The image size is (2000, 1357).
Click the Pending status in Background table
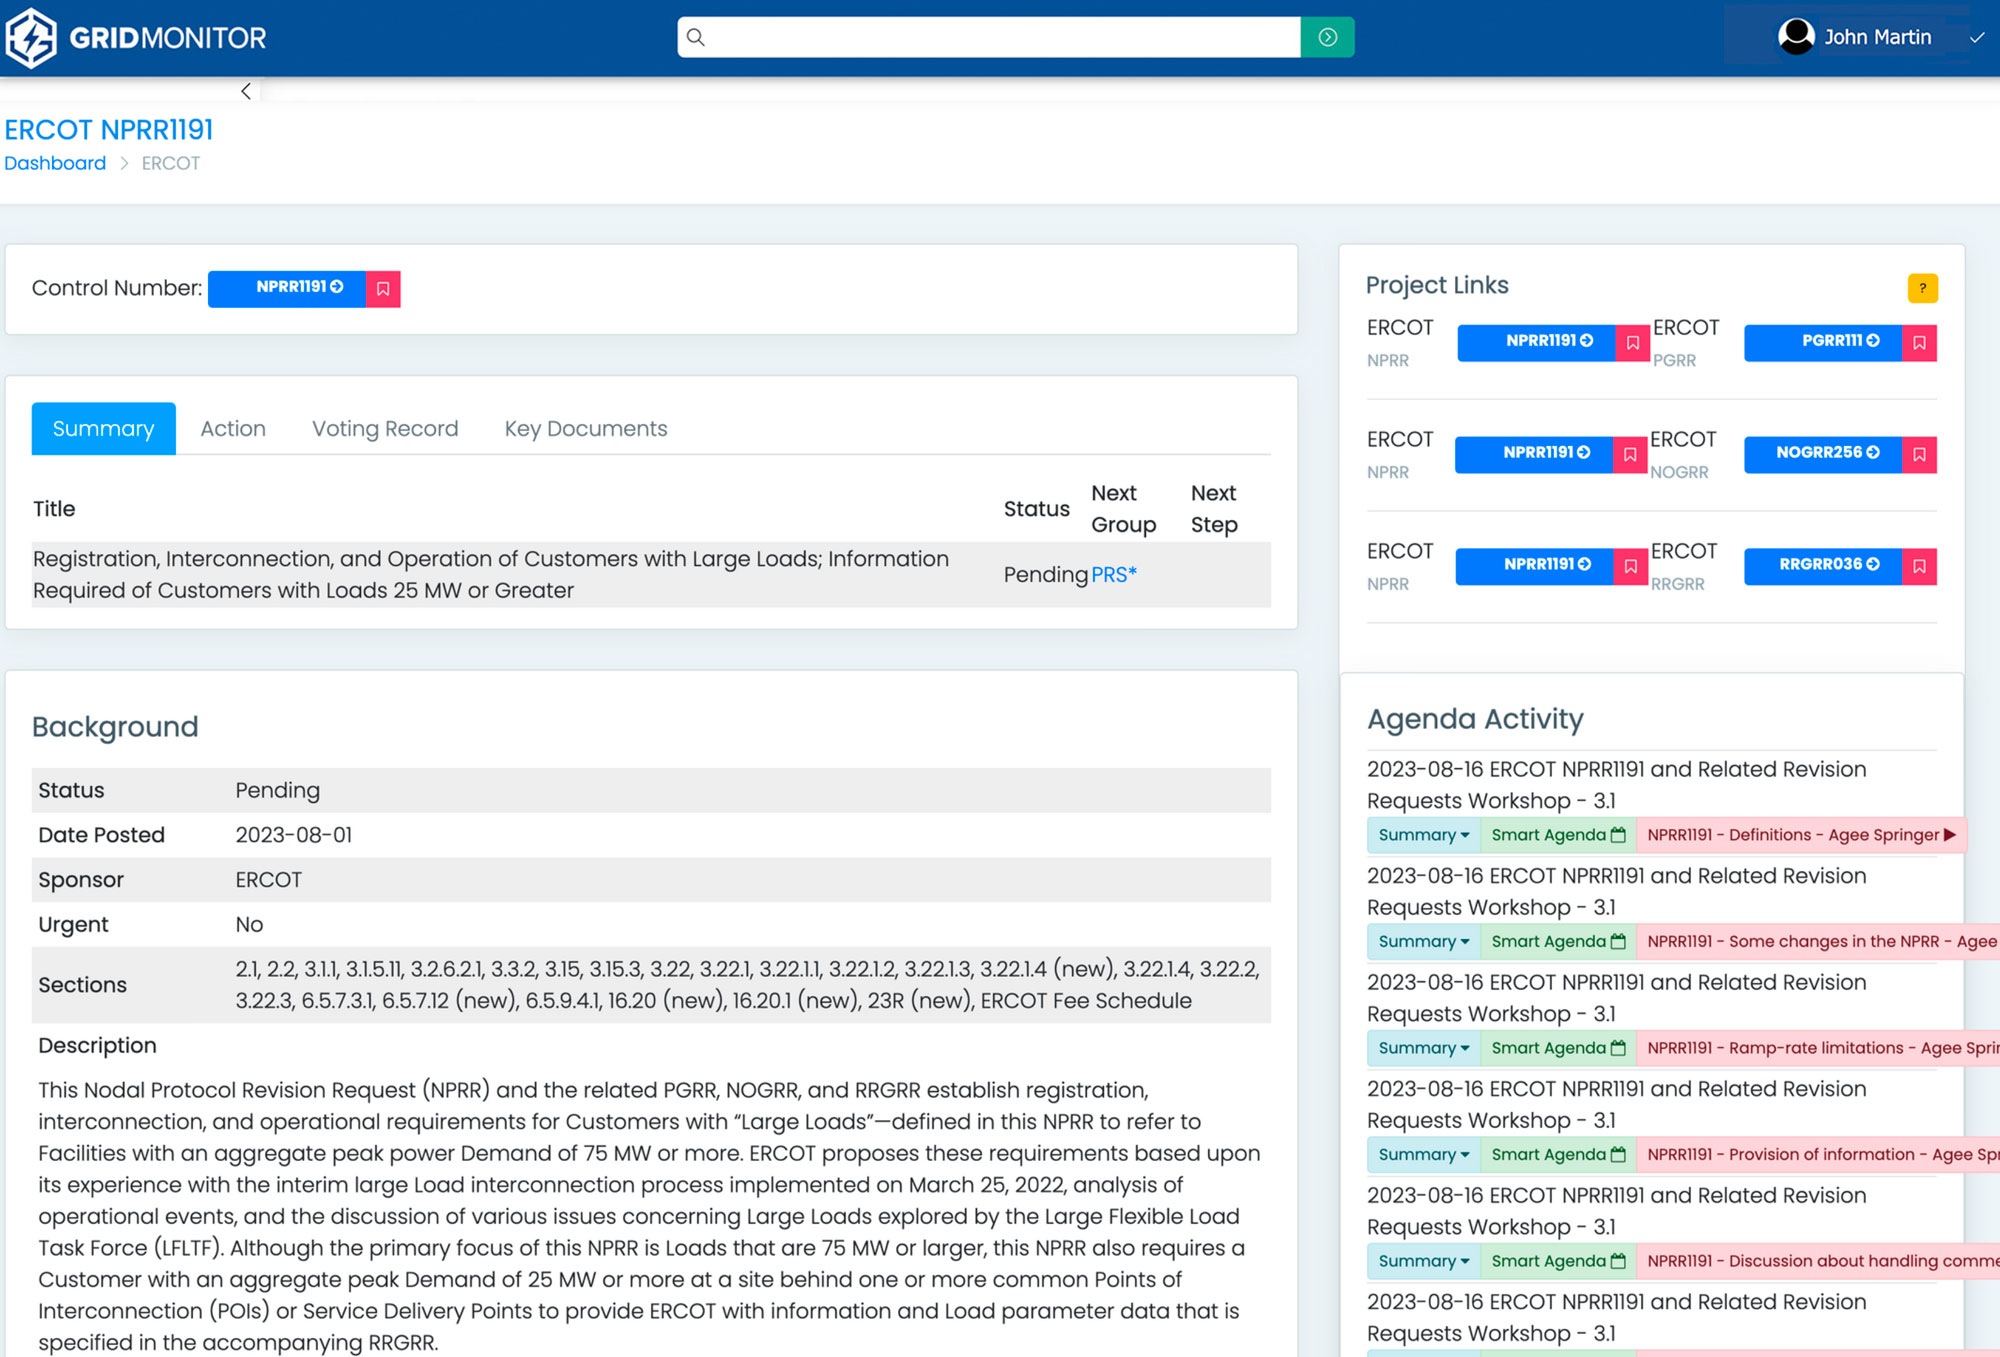[x=277, y=790]
